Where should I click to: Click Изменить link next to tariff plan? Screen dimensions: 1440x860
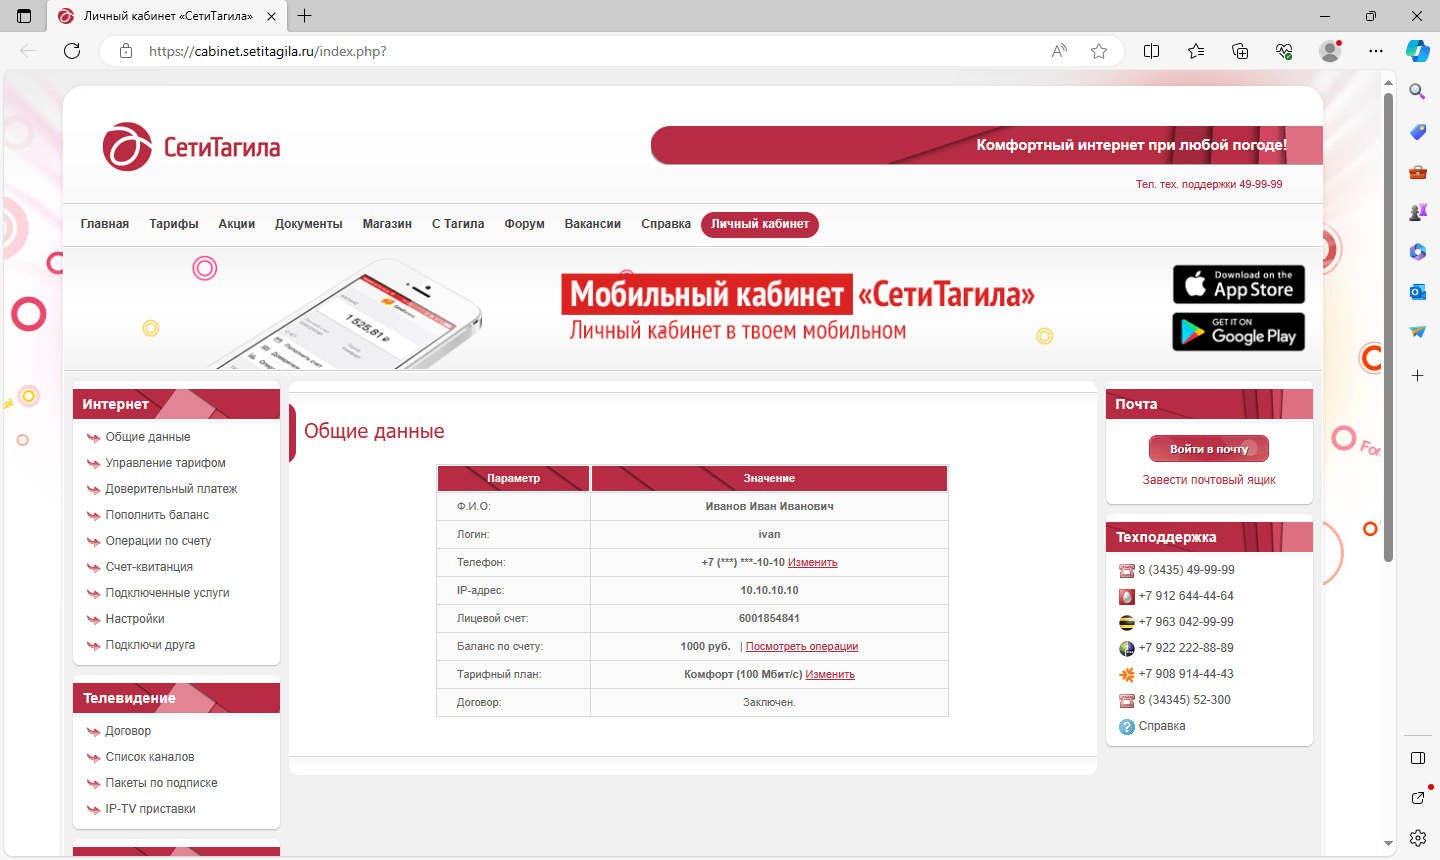(x=830, y=674)
